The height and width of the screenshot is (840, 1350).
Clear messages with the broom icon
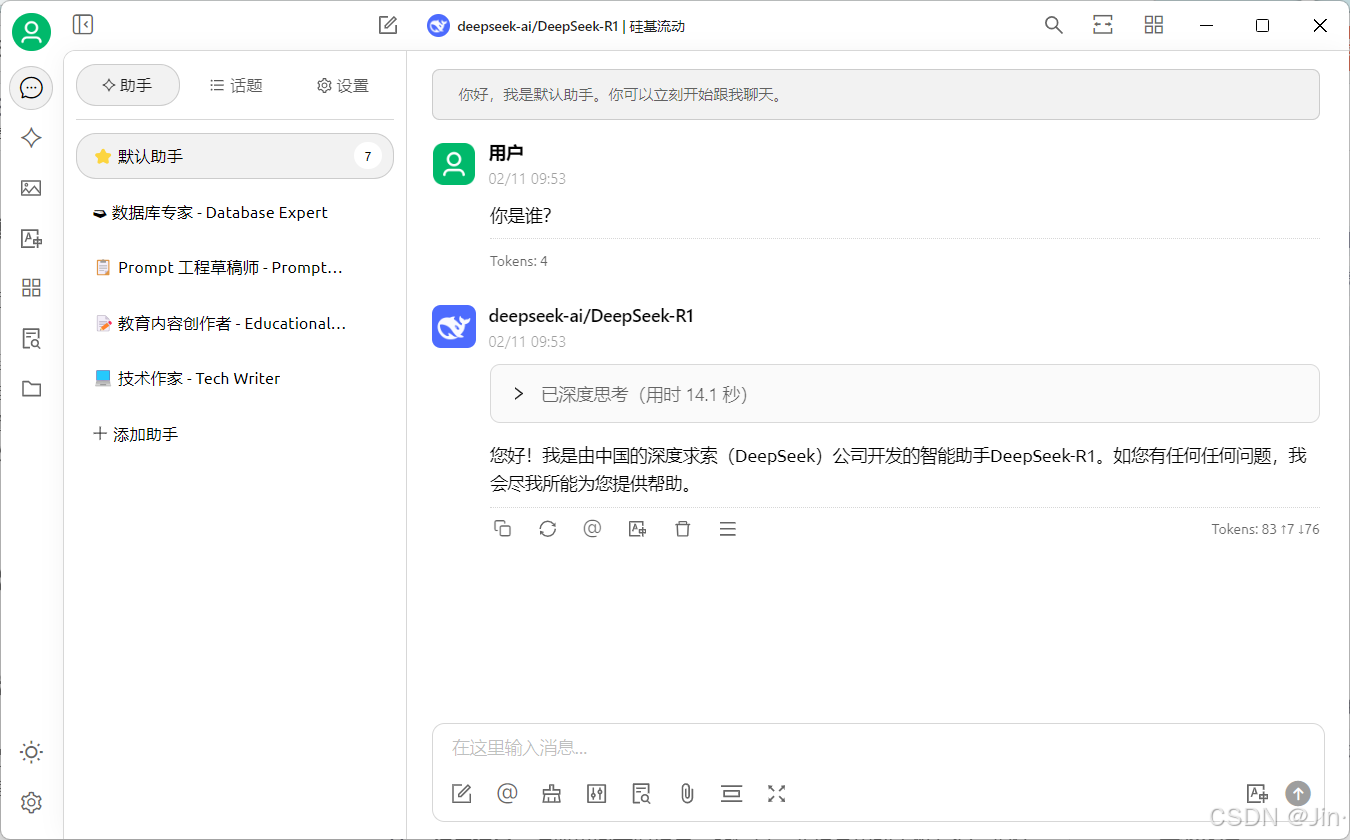(552, 794)
